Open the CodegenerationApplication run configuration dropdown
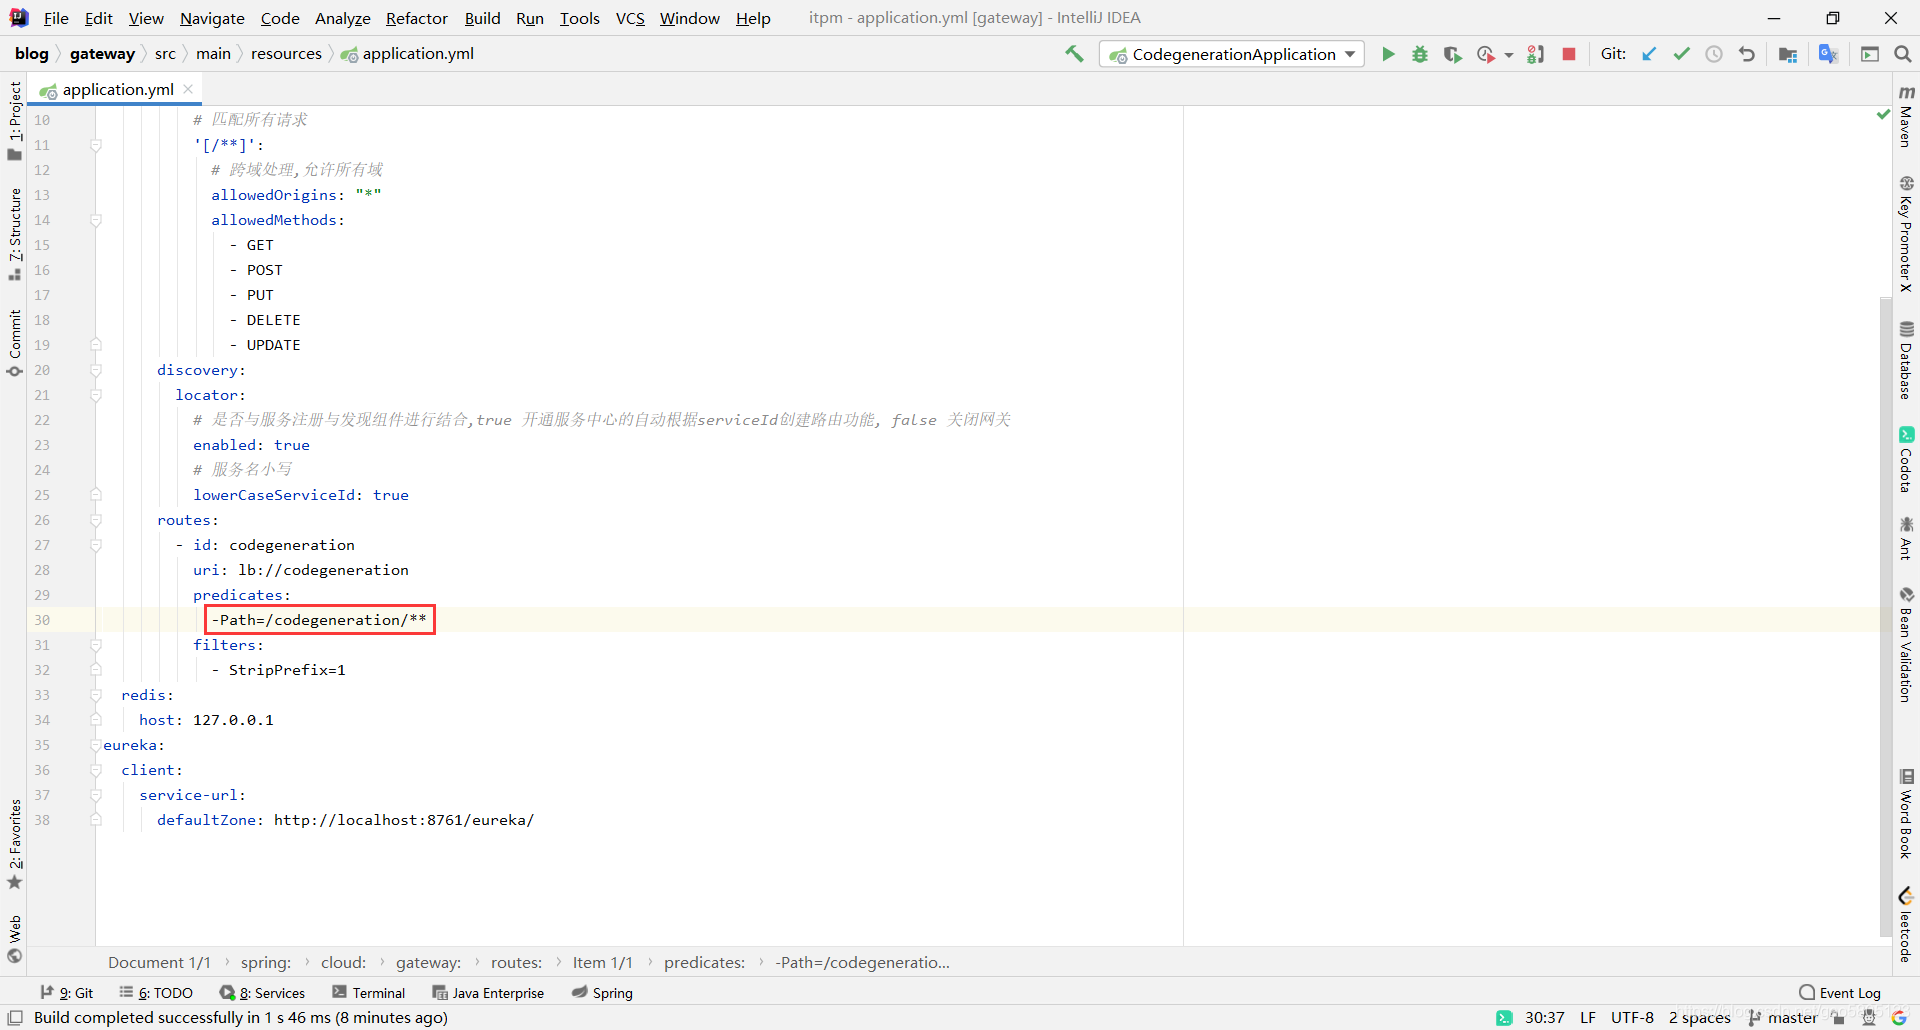Image resolution: width=1920 pixels, height=1030 pixels. click(1232, 54)
